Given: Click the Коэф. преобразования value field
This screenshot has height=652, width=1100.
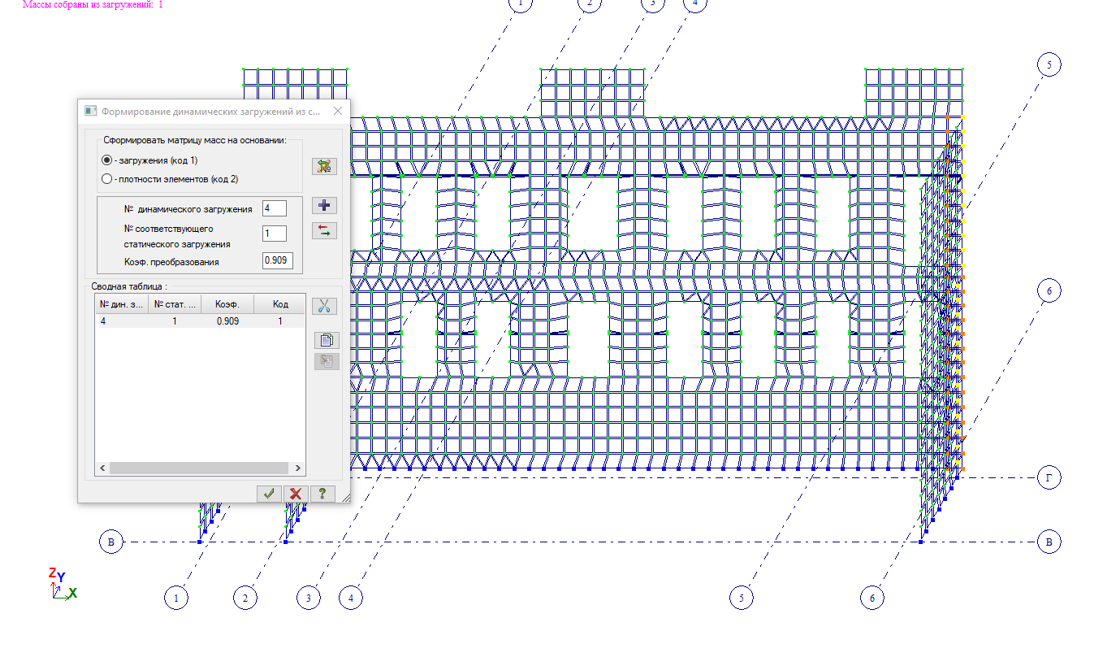Looking at the screenshot, I should [277, 260].
